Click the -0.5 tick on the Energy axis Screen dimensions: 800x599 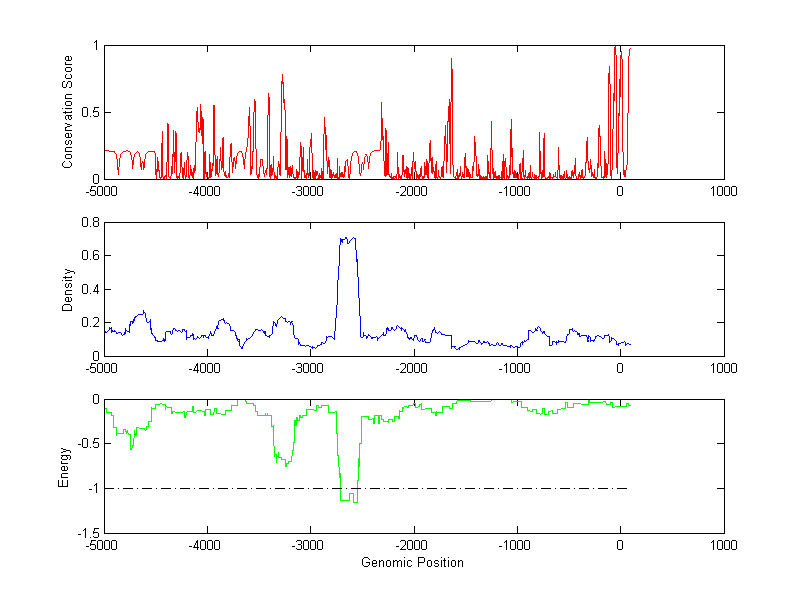(x=87, y=444)
